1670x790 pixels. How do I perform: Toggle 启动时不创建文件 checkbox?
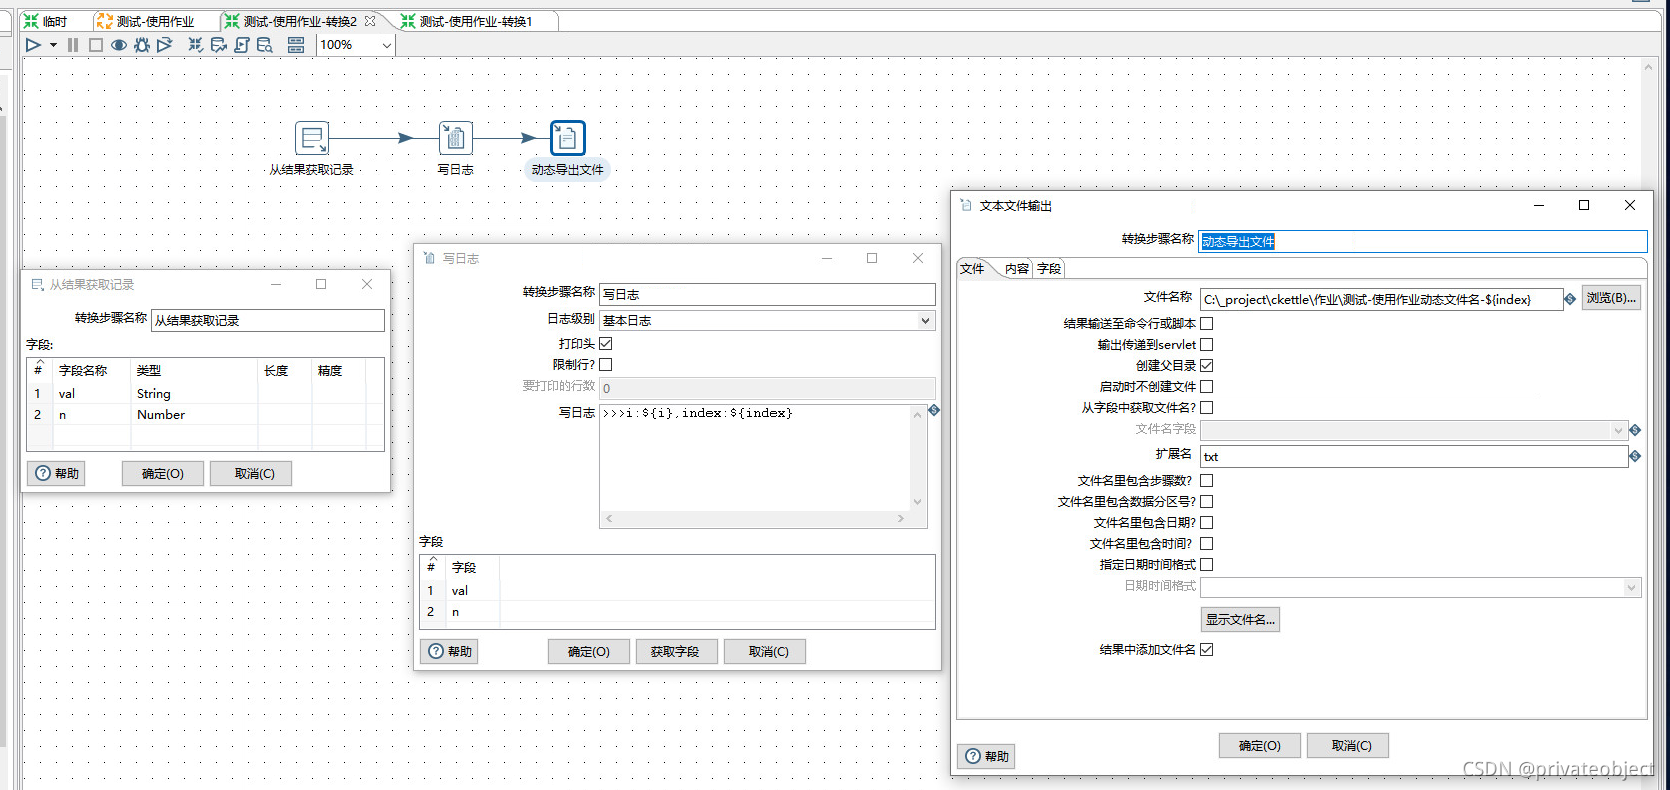click(x=1207, y=387)
